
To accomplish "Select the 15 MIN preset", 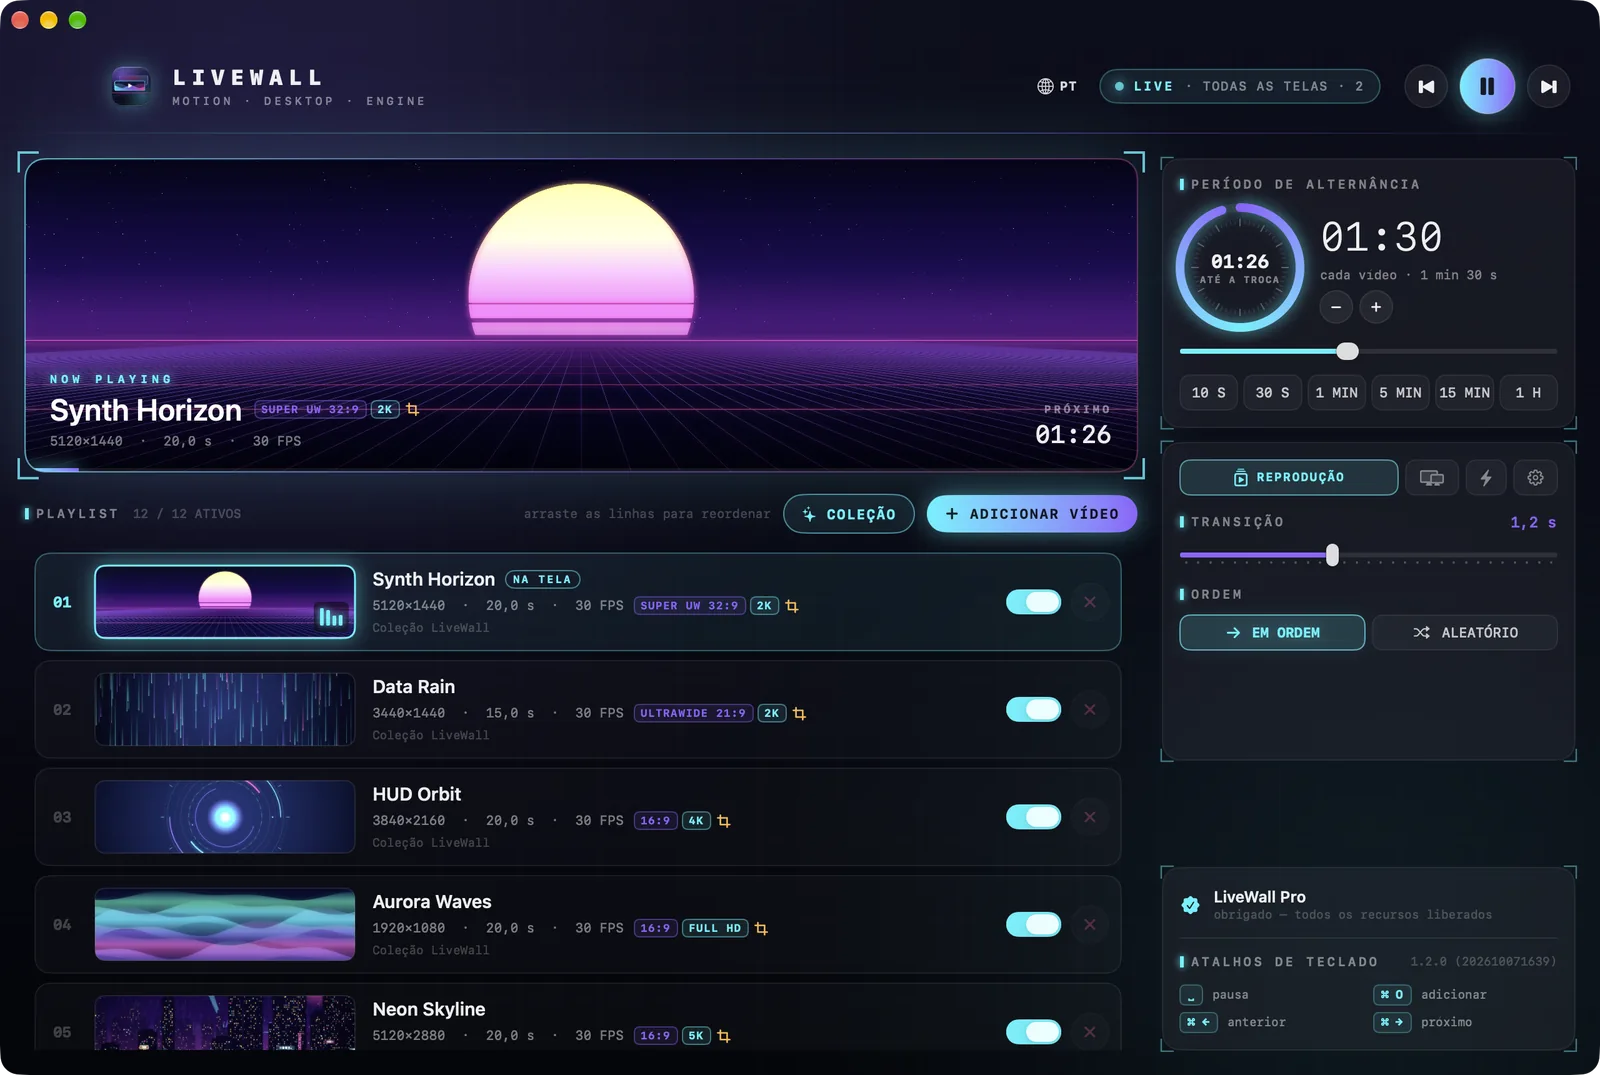I will pyautogui.click(x=1464, y=393).
